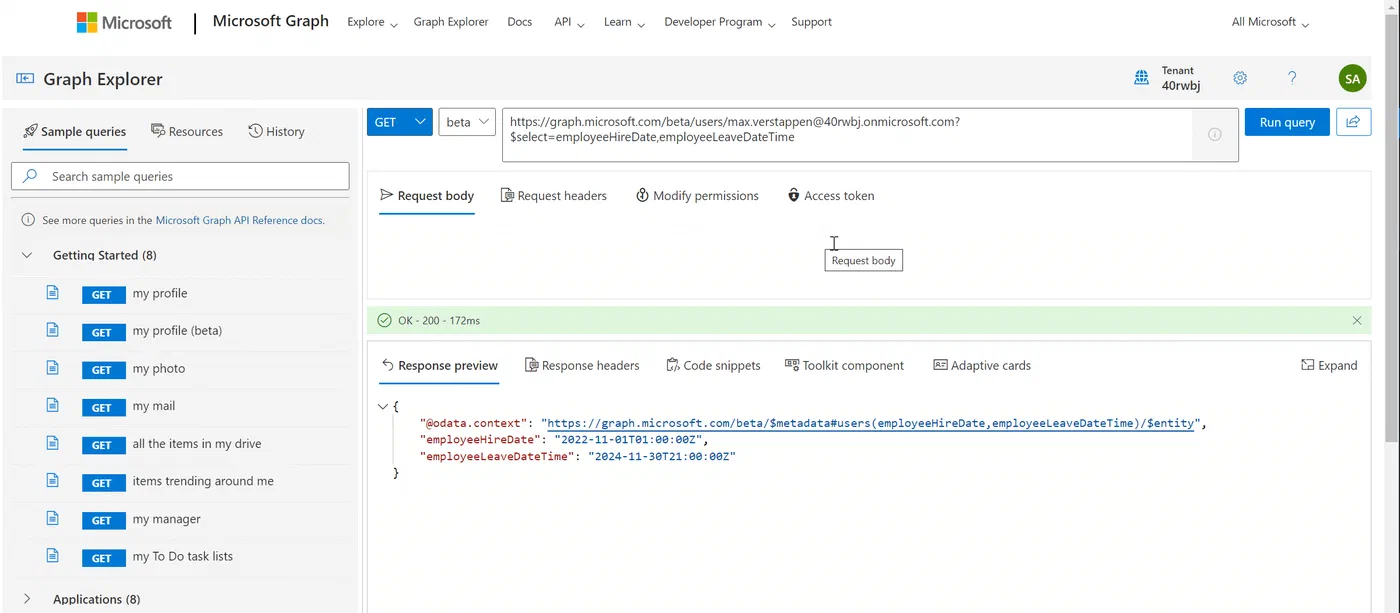Select Adaptive cards tab
Screen dimensions: 1400x613
tap(982, 366)
